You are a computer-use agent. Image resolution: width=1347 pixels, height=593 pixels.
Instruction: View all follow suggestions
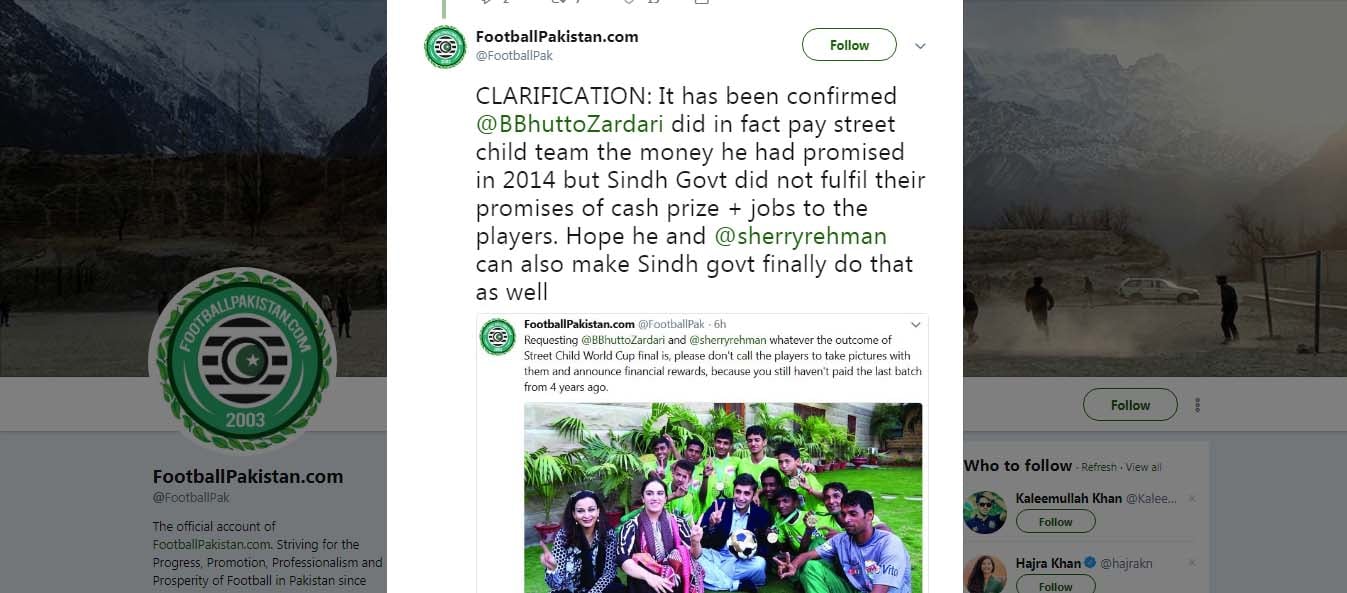click(x=1143, y=467)
